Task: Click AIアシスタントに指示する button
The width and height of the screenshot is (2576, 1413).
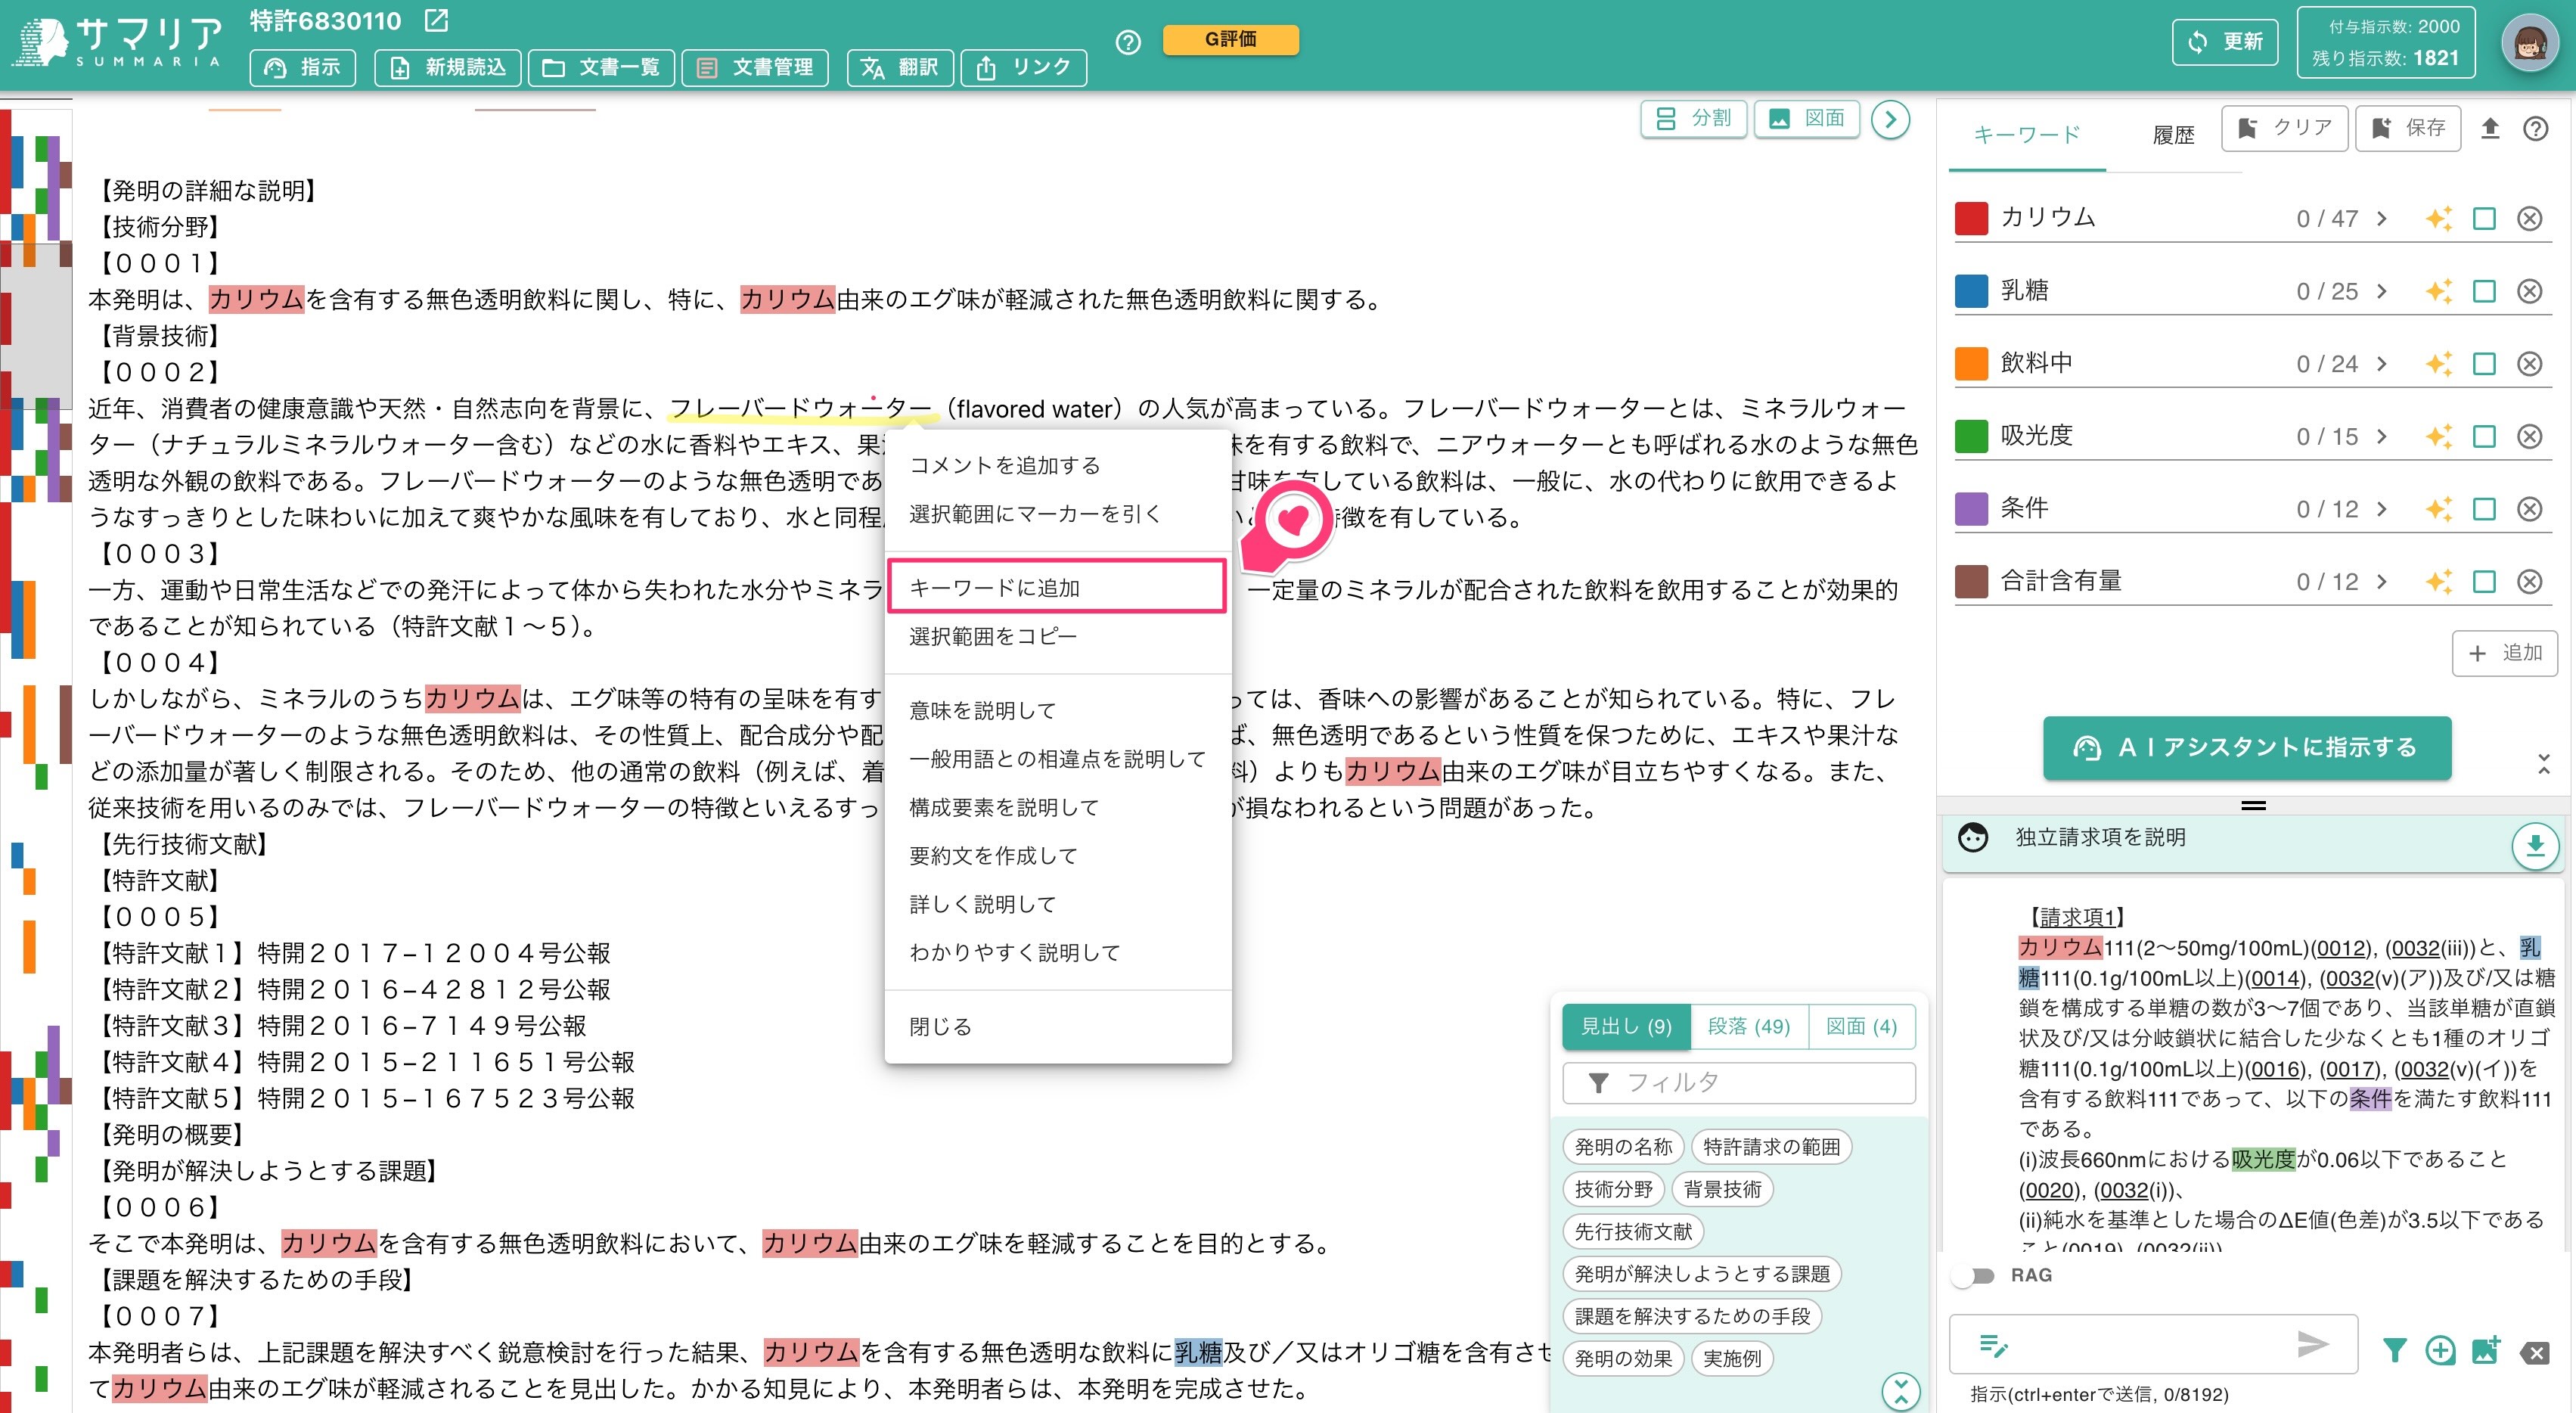Action: pyautogui.click(x=2246, y=747)
